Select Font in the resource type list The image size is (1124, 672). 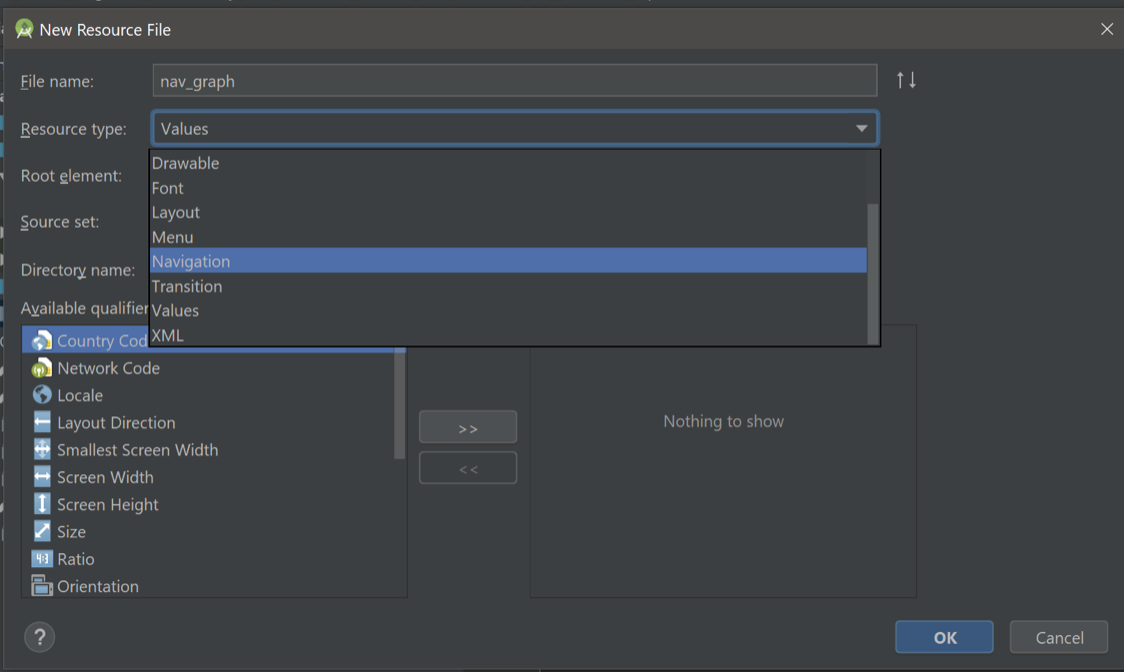[x=167, y=188]
